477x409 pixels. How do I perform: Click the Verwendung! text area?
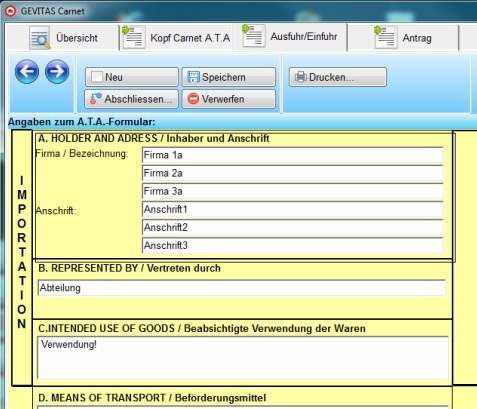click(243, 358)
